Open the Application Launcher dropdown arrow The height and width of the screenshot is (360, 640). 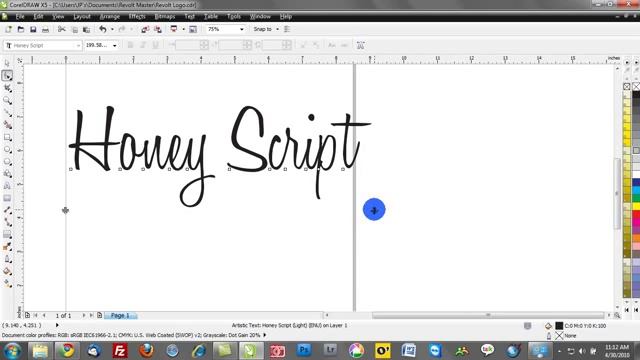pos(183,29)
